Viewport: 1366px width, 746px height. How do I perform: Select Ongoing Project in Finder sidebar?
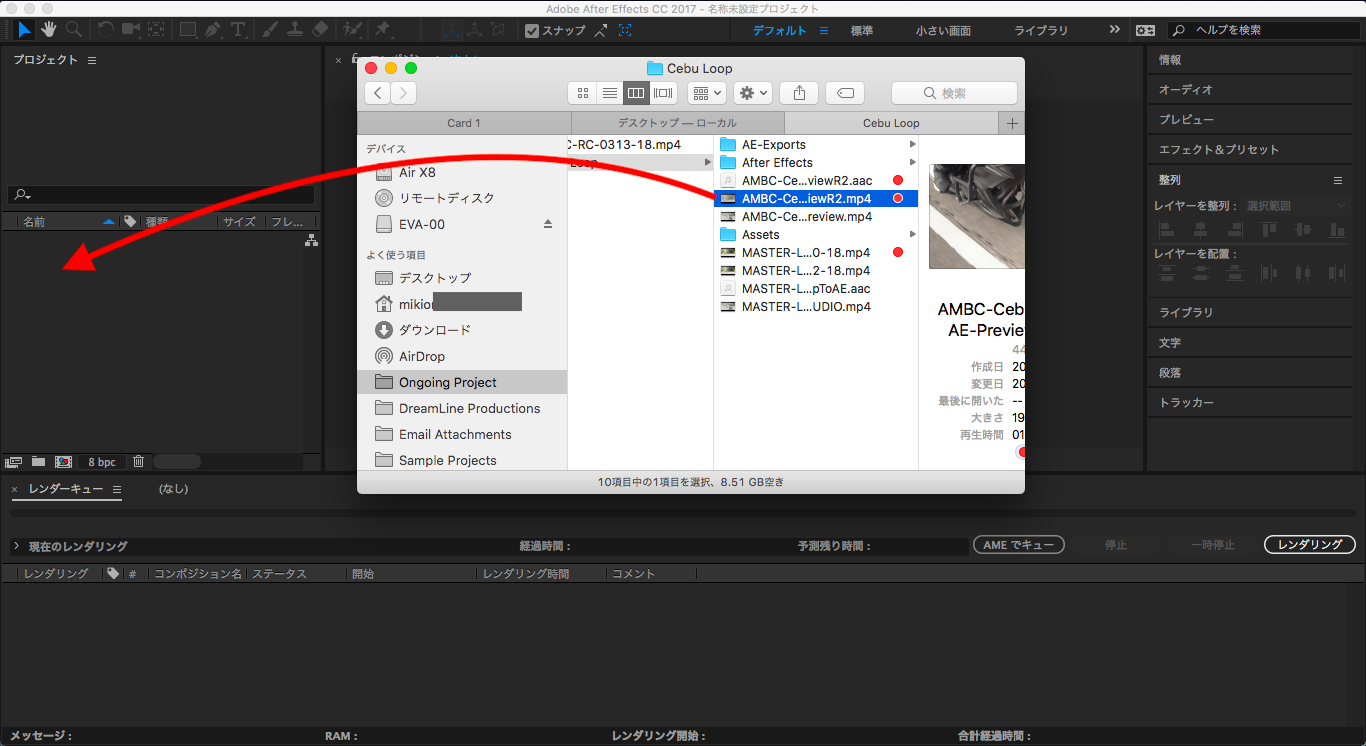[x=462, y=382]
